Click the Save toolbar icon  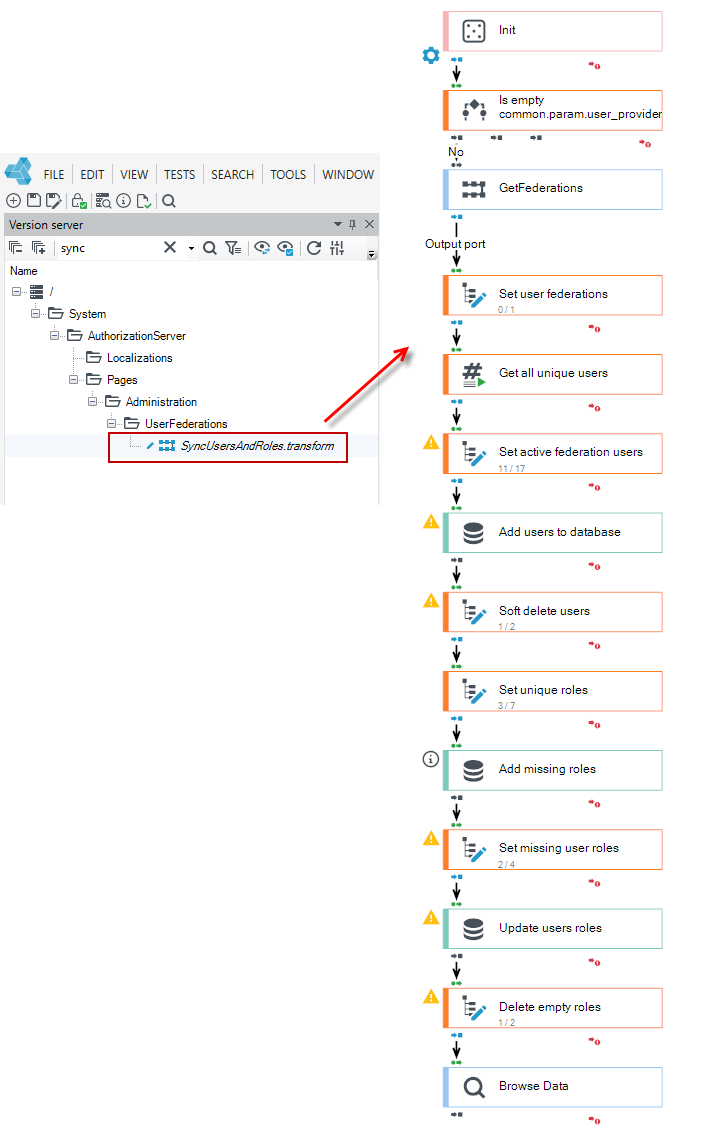(x=33, y=201)
